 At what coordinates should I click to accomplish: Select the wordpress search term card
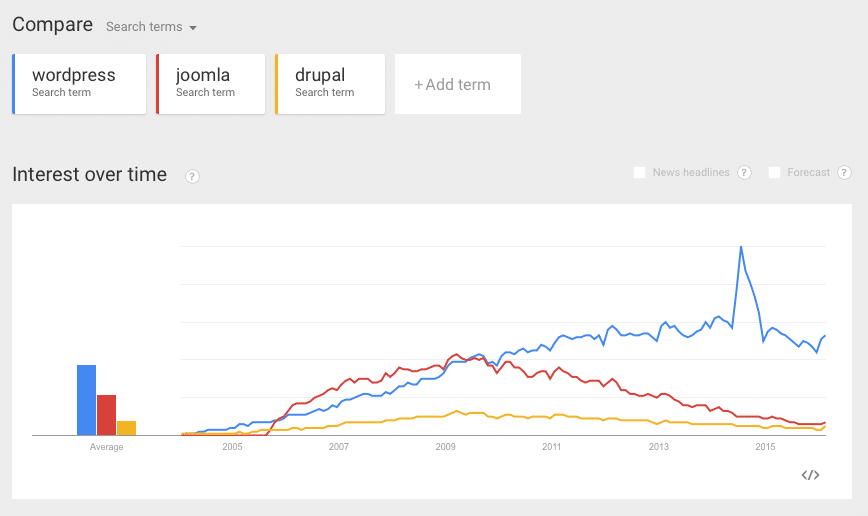coord(79,83)
